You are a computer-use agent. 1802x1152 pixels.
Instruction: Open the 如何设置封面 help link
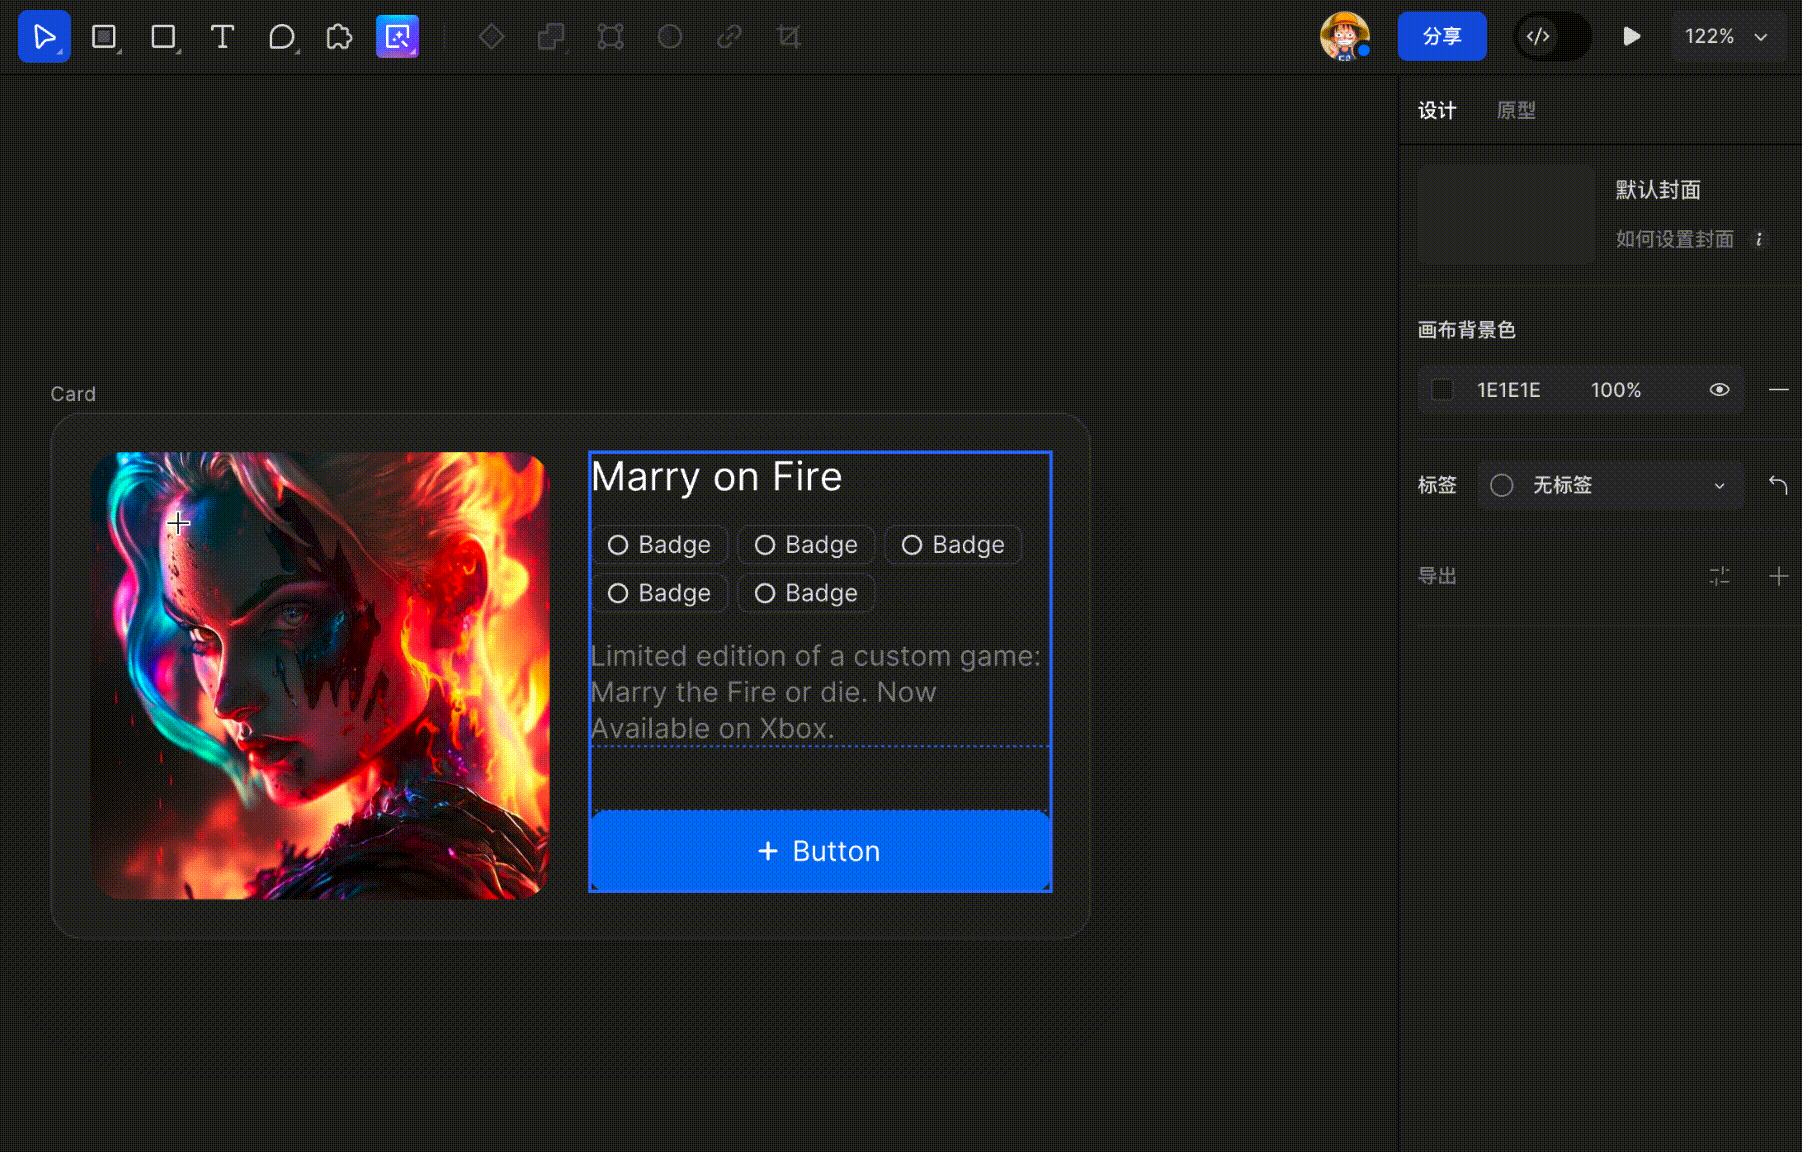coord(1675,239)
